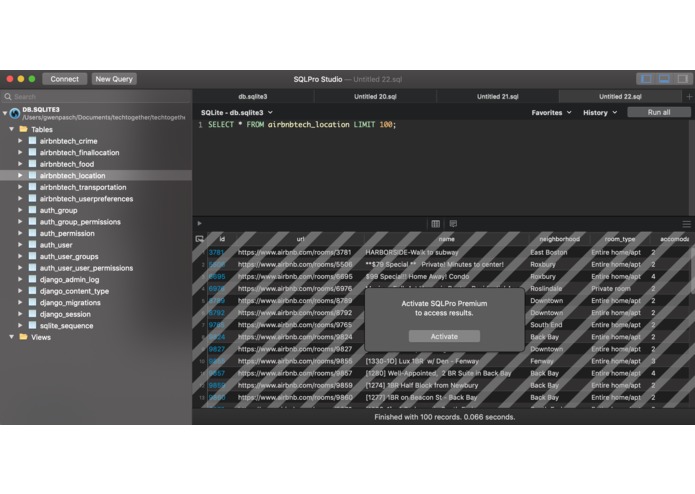Viewport: 695px width, 494px height.
Task: Click the Tables folder icon
Action: pyautogui.click(x=23, y=129)
